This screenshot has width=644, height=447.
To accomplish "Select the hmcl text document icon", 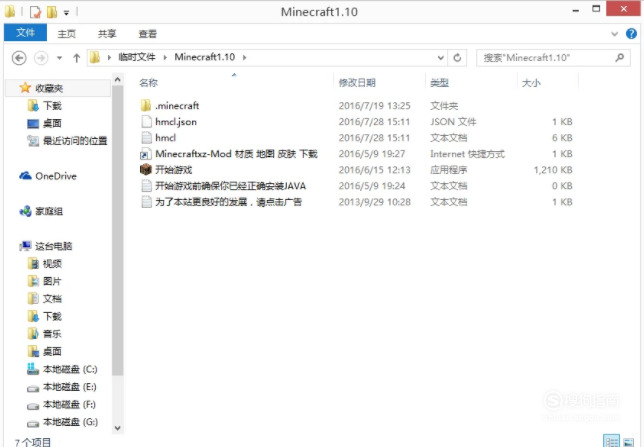I will [x=146, y=138].
